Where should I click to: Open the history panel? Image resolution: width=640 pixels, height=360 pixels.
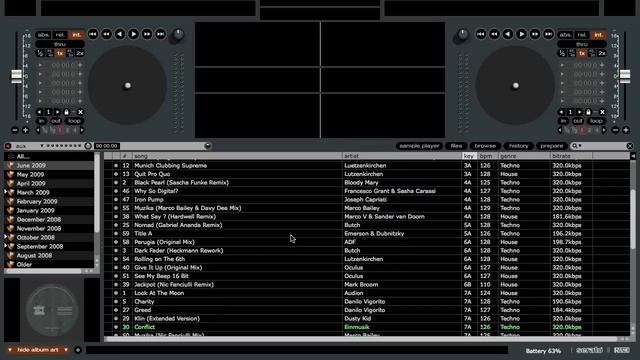tap(519, 146)
